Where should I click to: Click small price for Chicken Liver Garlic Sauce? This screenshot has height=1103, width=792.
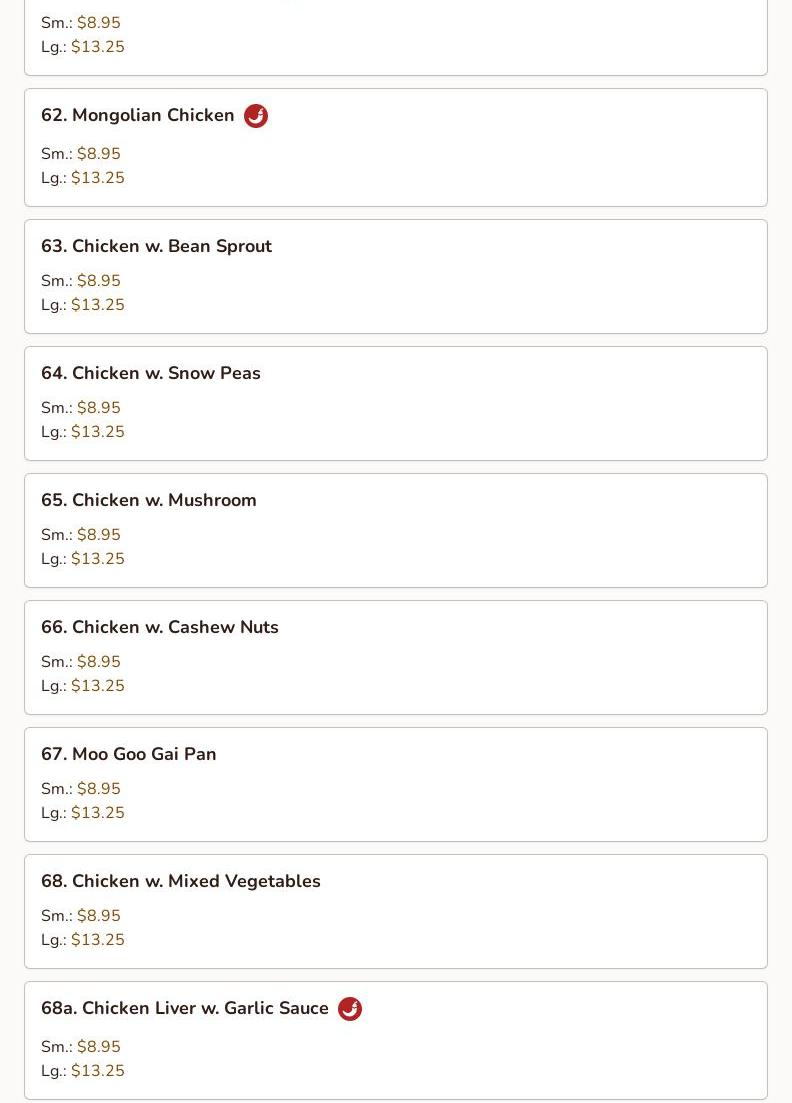tap(98, 1047)
